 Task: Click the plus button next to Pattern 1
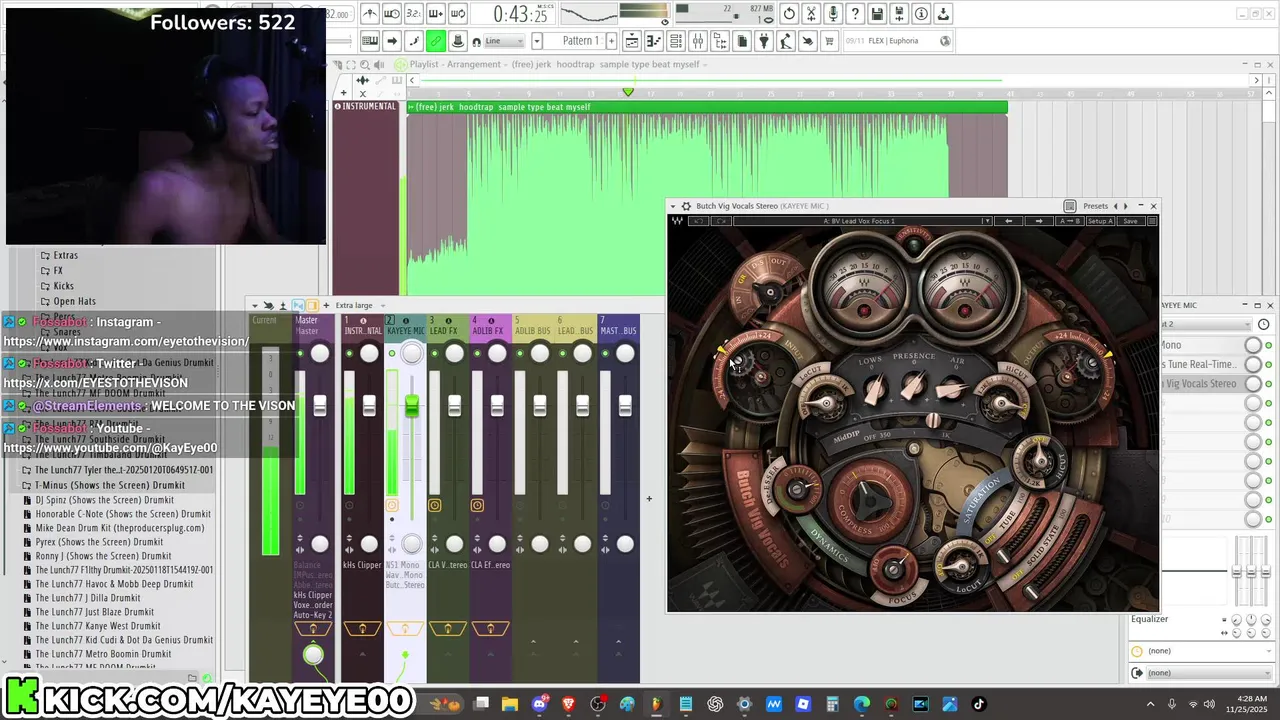pyautogui.click(x=610, y=41)
